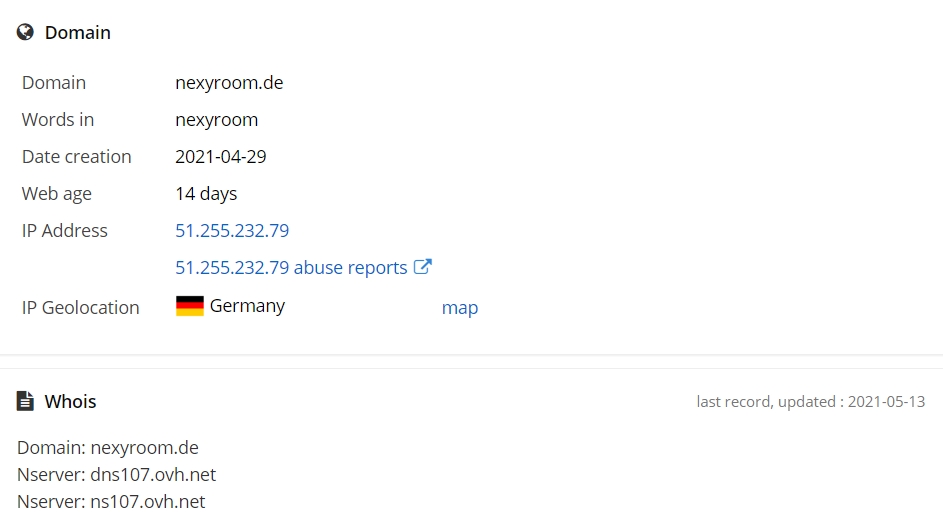Open IP address 51.255.232.79 link

(232, 231)
